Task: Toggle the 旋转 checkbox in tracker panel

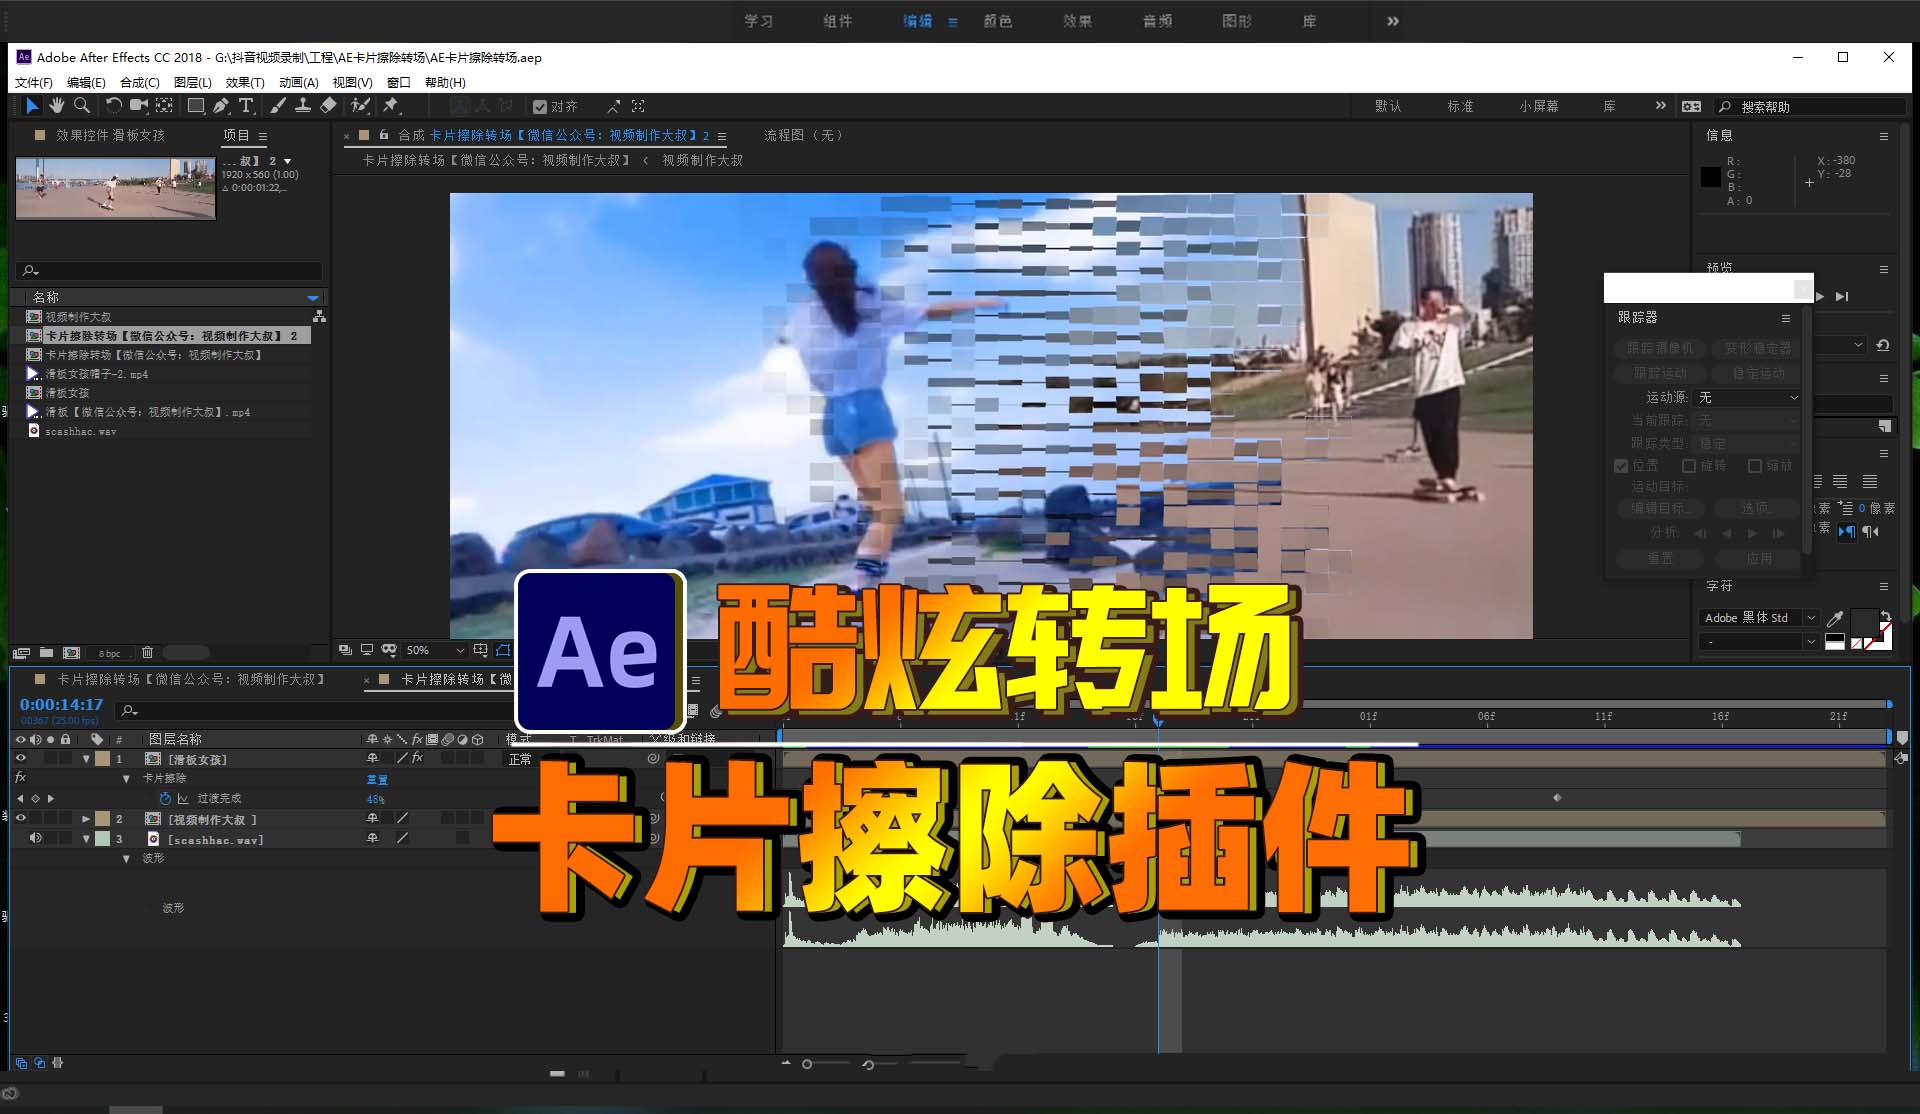Action: tap(1689, 466)
